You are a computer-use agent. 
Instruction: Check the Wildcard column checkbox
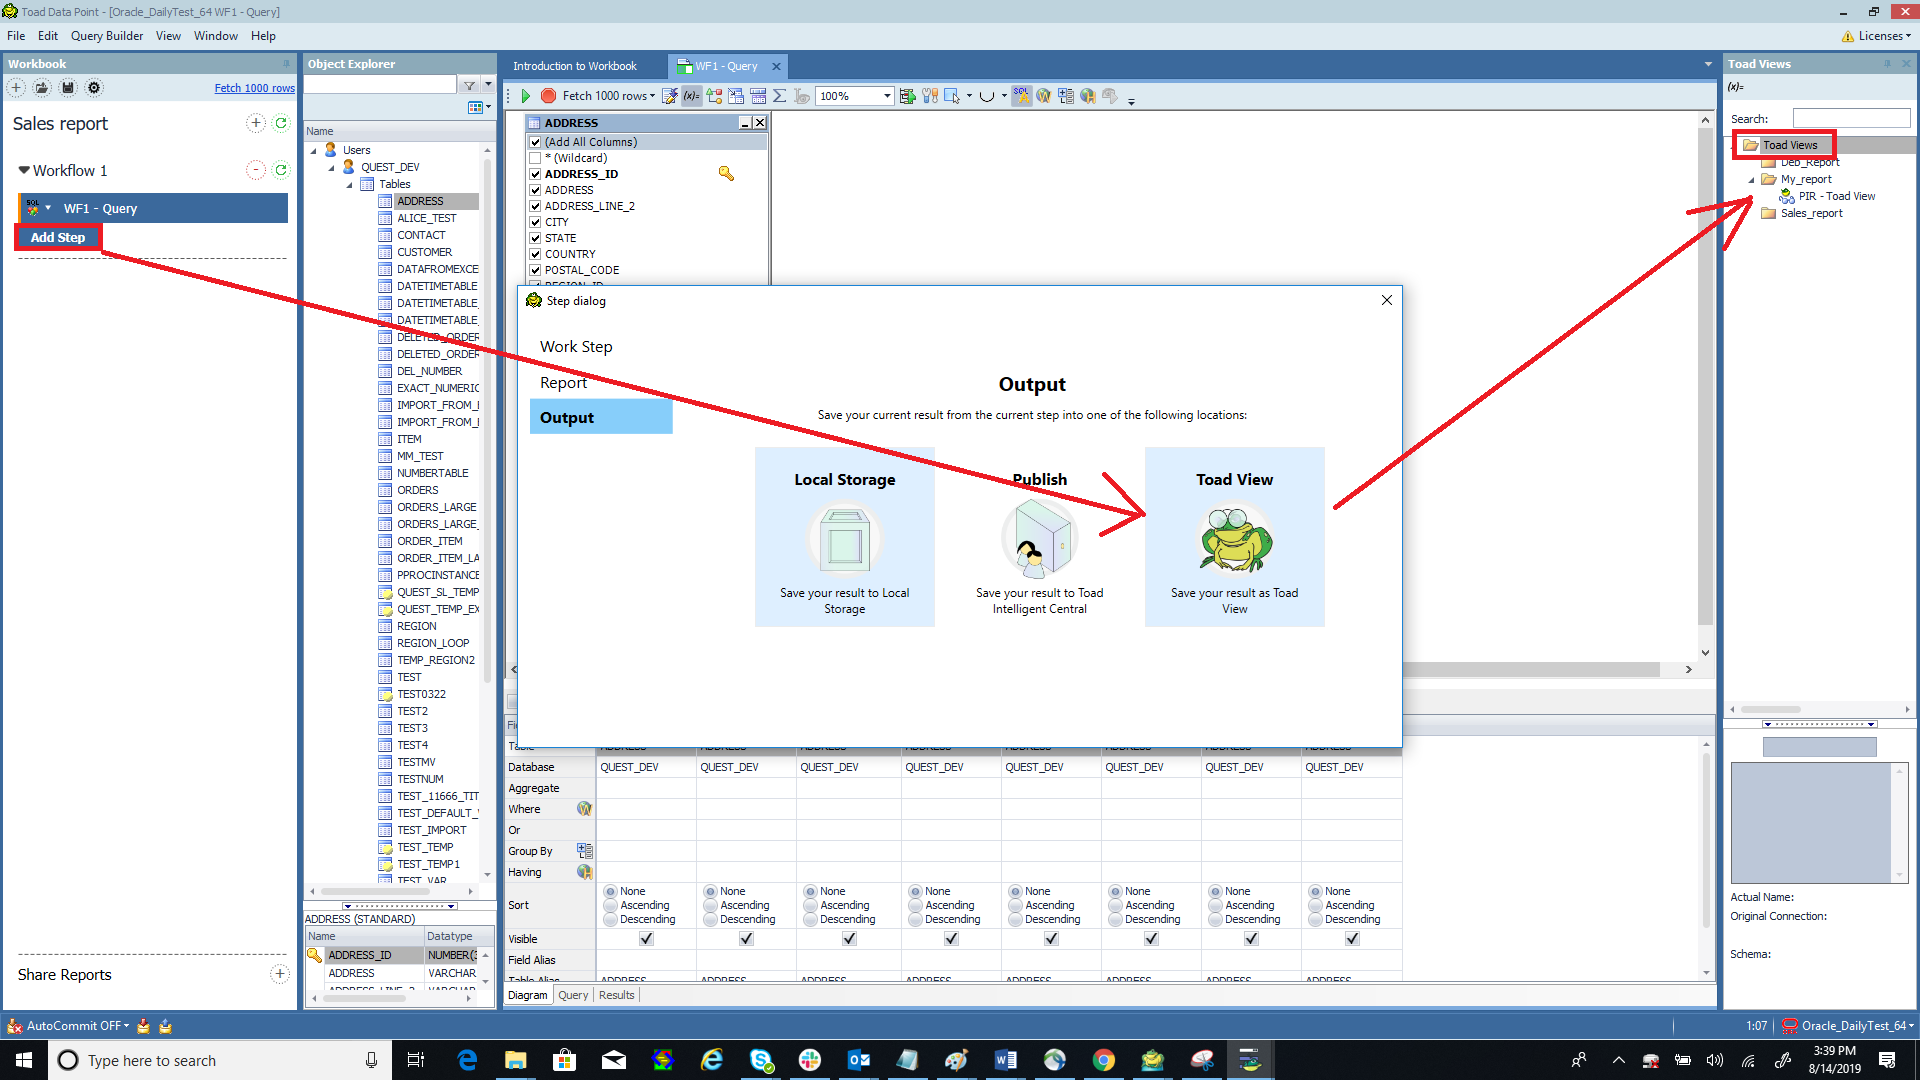tap(535, 158)
